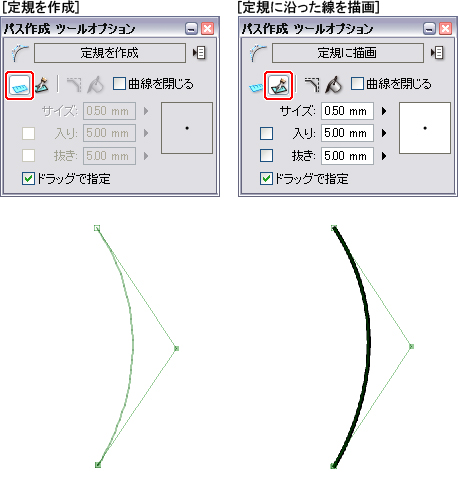Select the draw on ruler icon in right panel
Viewport: 458px width, 482px height.
point(278,85)
